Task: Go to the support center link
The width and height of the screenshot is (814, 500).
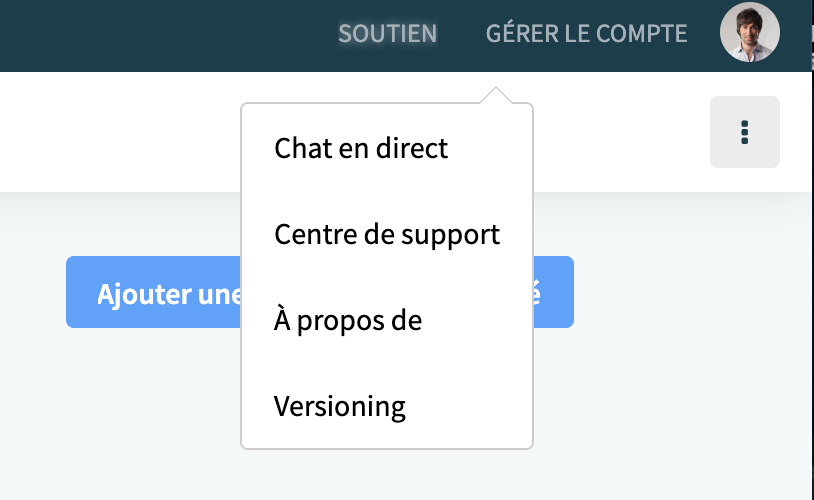Action: click(x=387, y=234)
